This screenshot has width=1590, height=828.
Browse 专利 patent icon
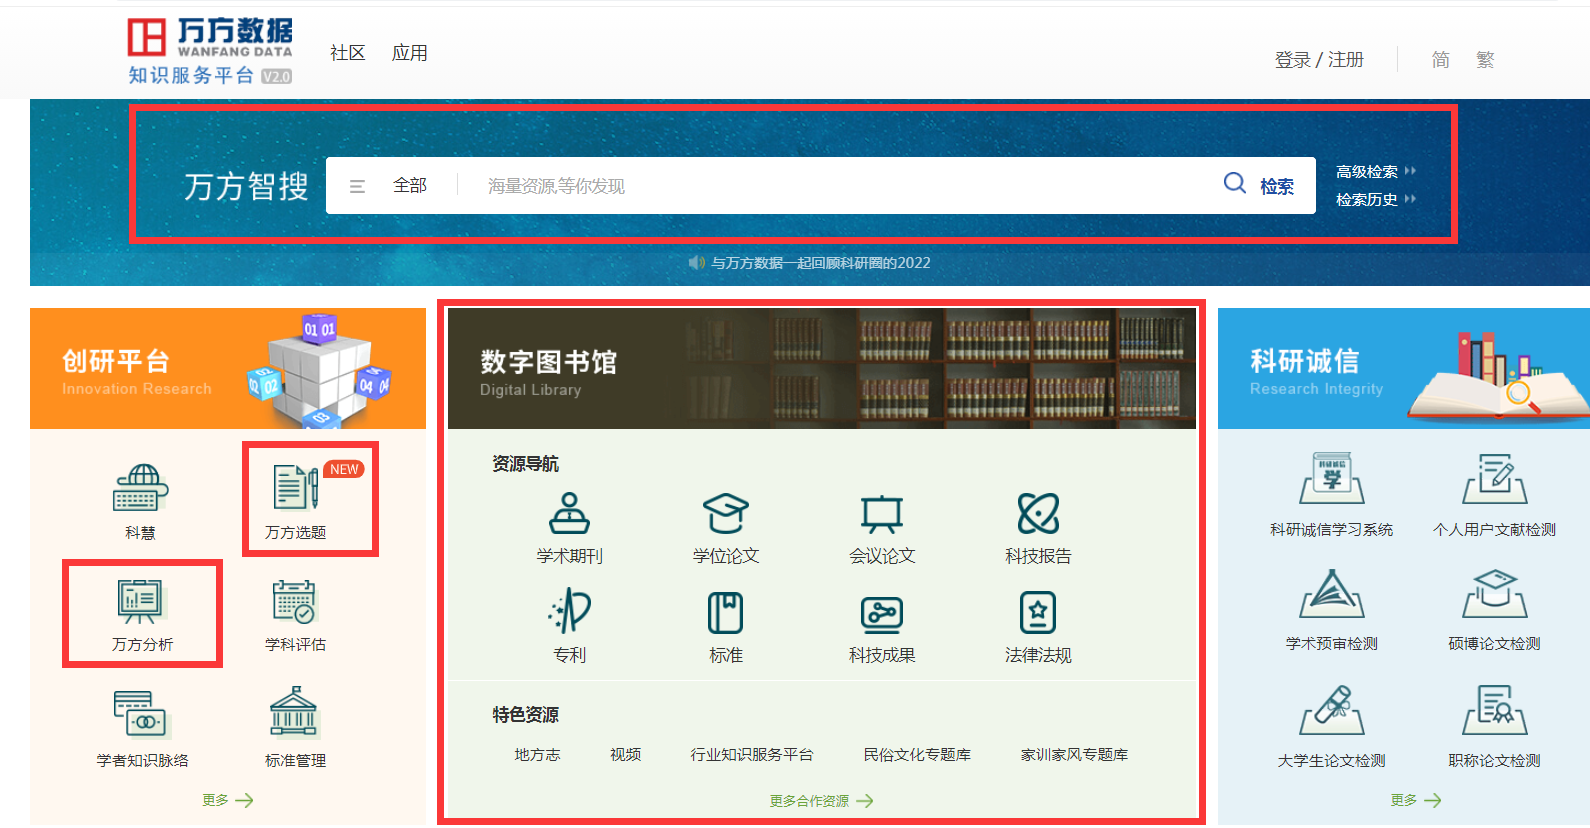570,610
